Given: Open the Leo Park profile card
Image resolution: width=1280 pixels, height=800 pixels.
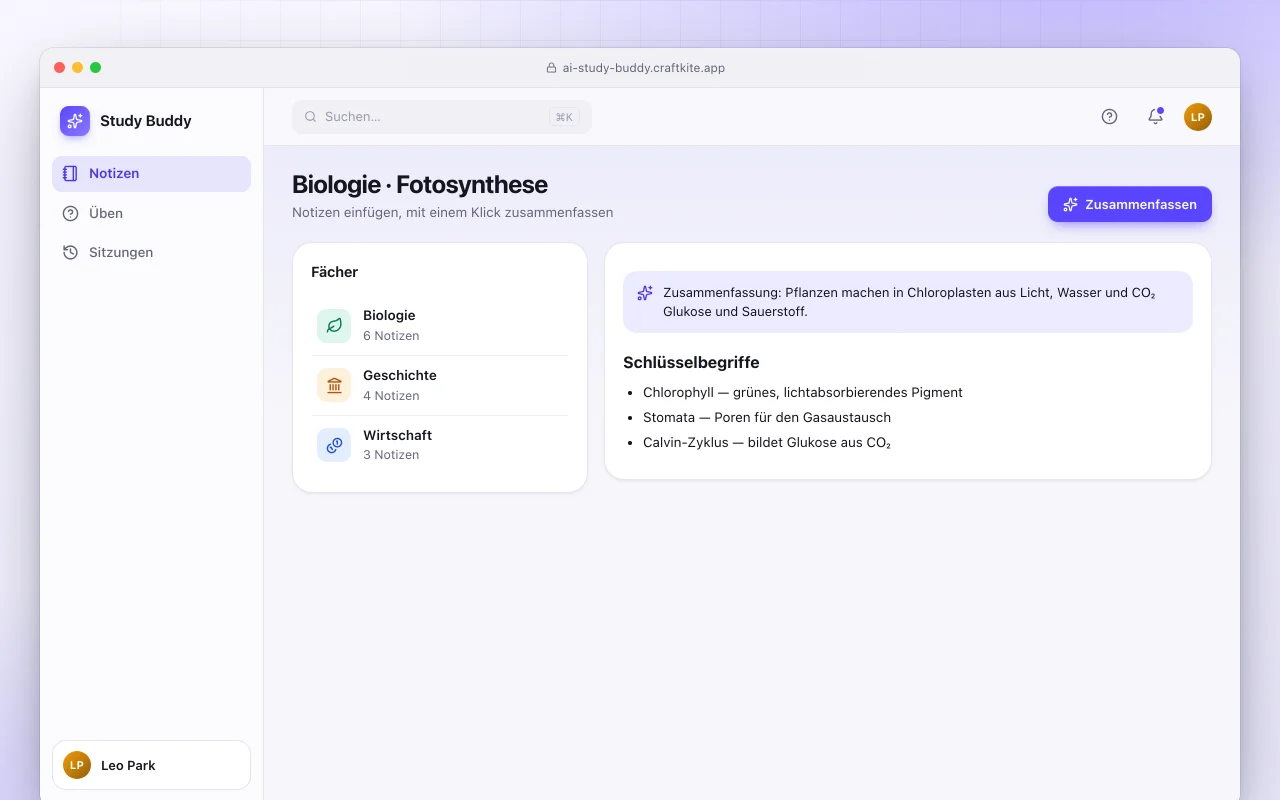Looking at the screenshot, I should coord(151,765).
